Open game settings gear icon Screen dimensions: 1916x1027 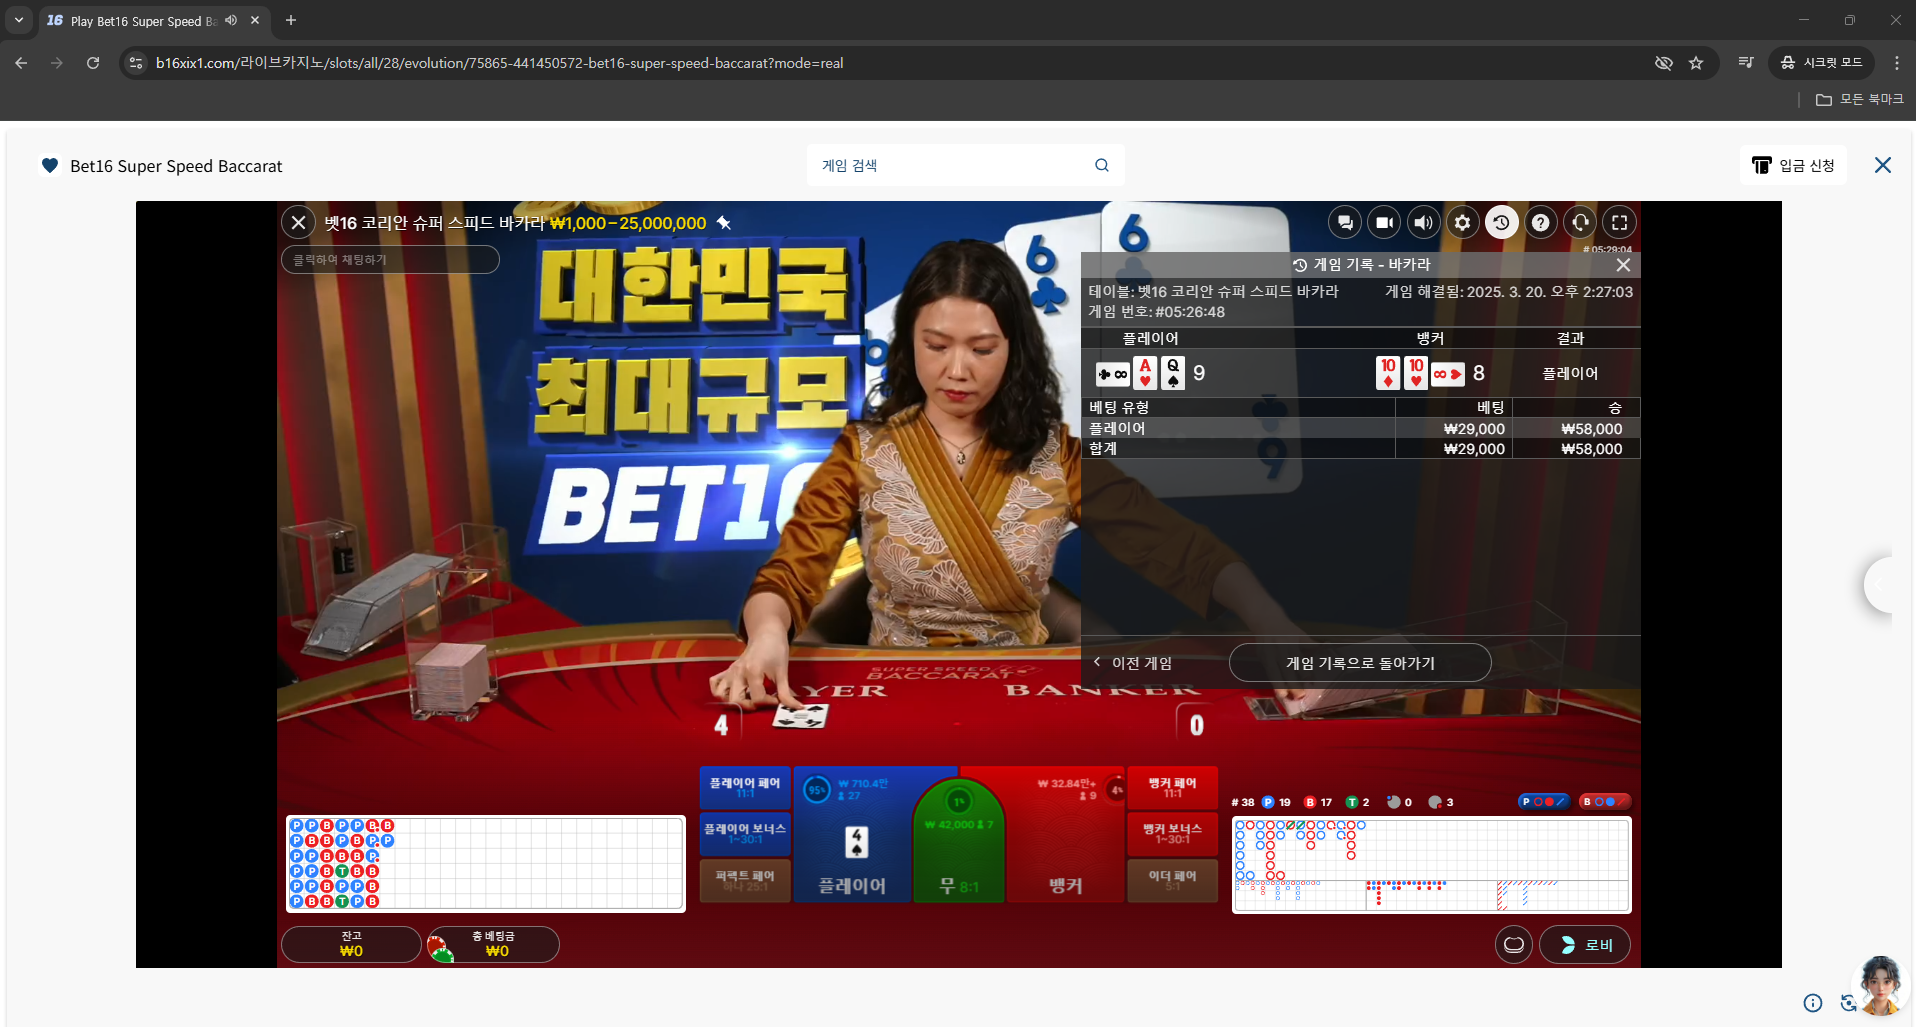coord(1462,223)
